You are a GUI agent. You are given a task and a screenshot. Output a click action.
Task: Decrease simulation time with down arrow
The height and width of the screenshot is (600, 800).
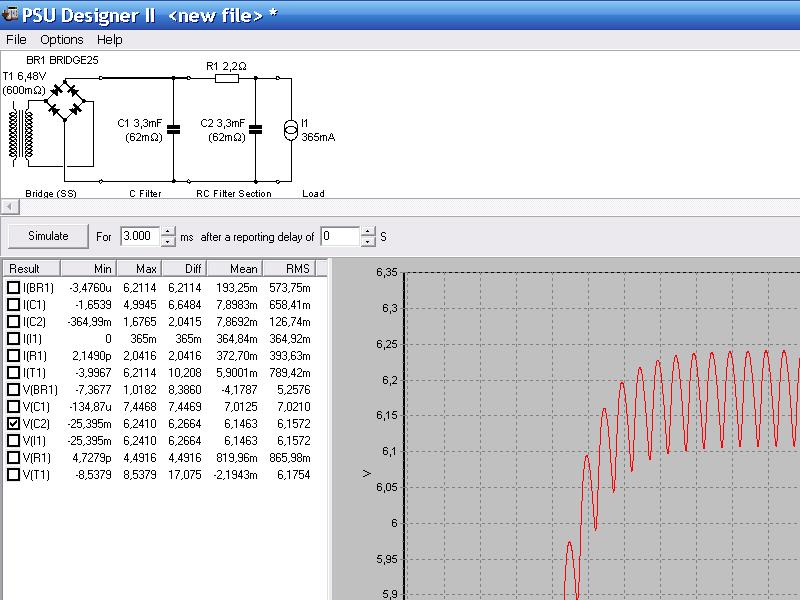(x=168, y=242)
